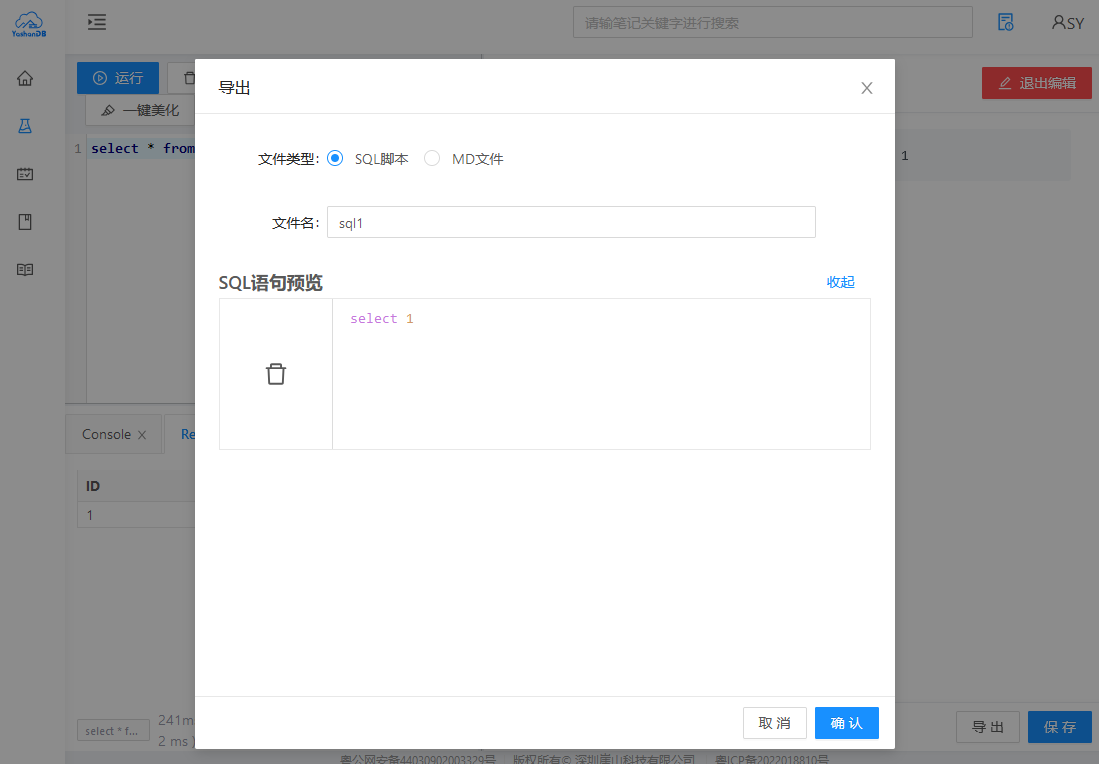Image resolution: width=1099 pixels, height=764 pixels.
Task: Close the 导出 dialog with the X
Action: click(x=867, y=88)
